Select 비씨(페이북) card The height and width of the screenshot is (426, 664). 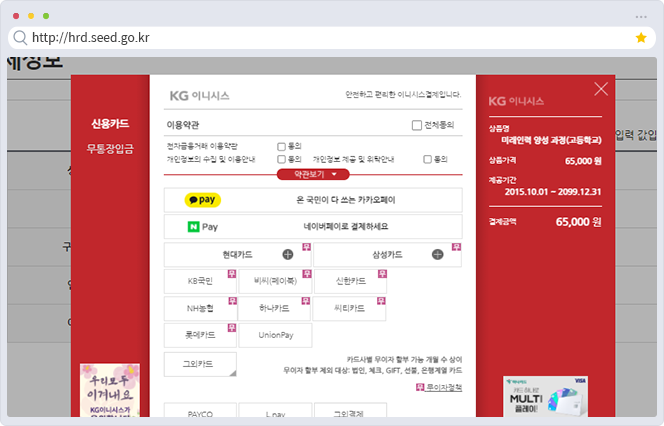[x=275, y=281]
